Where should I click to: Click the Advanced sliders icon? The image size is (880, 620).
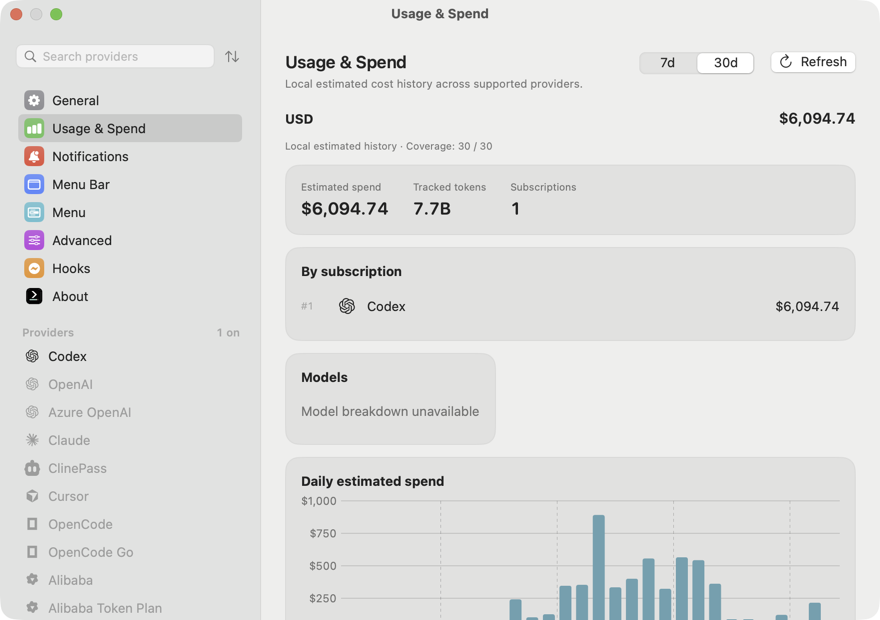point(34,241)
